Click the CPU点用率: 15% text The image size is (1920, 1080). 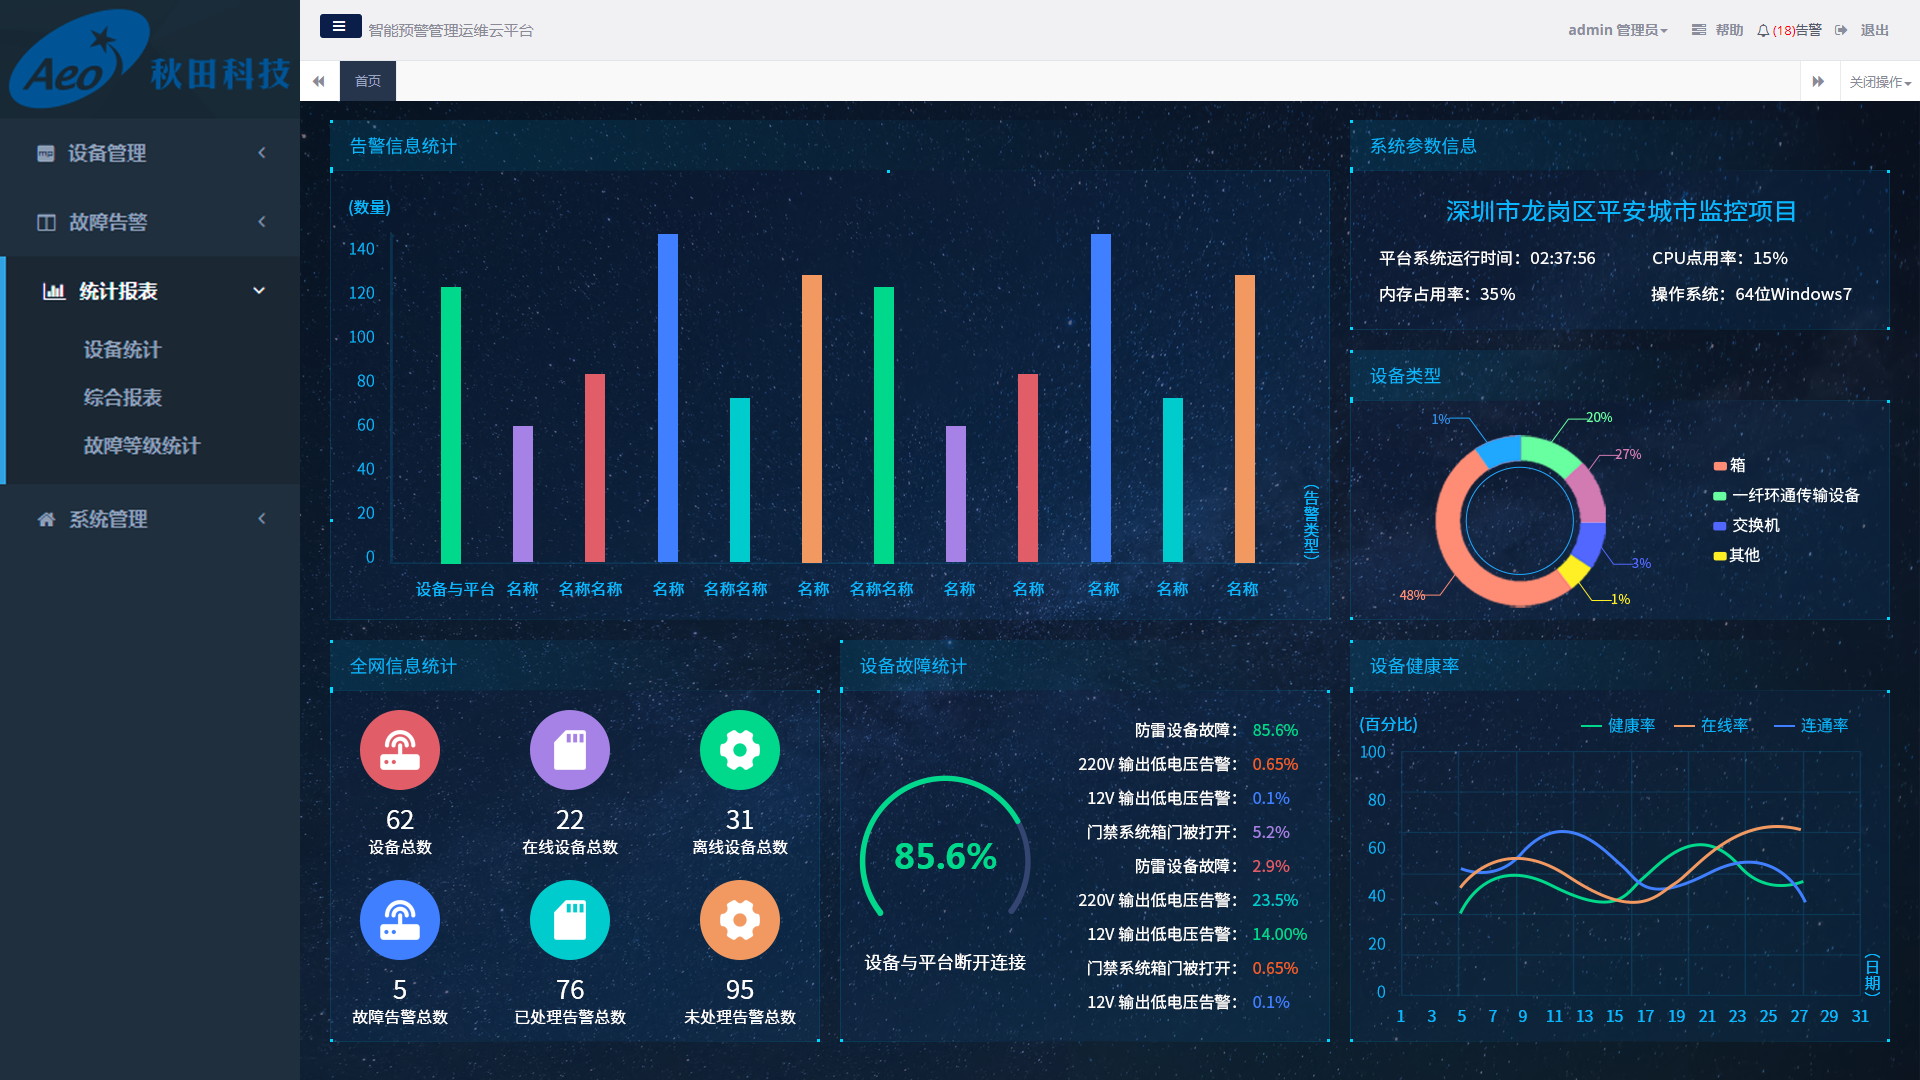pyautogui.click(x=1720, y=259)
